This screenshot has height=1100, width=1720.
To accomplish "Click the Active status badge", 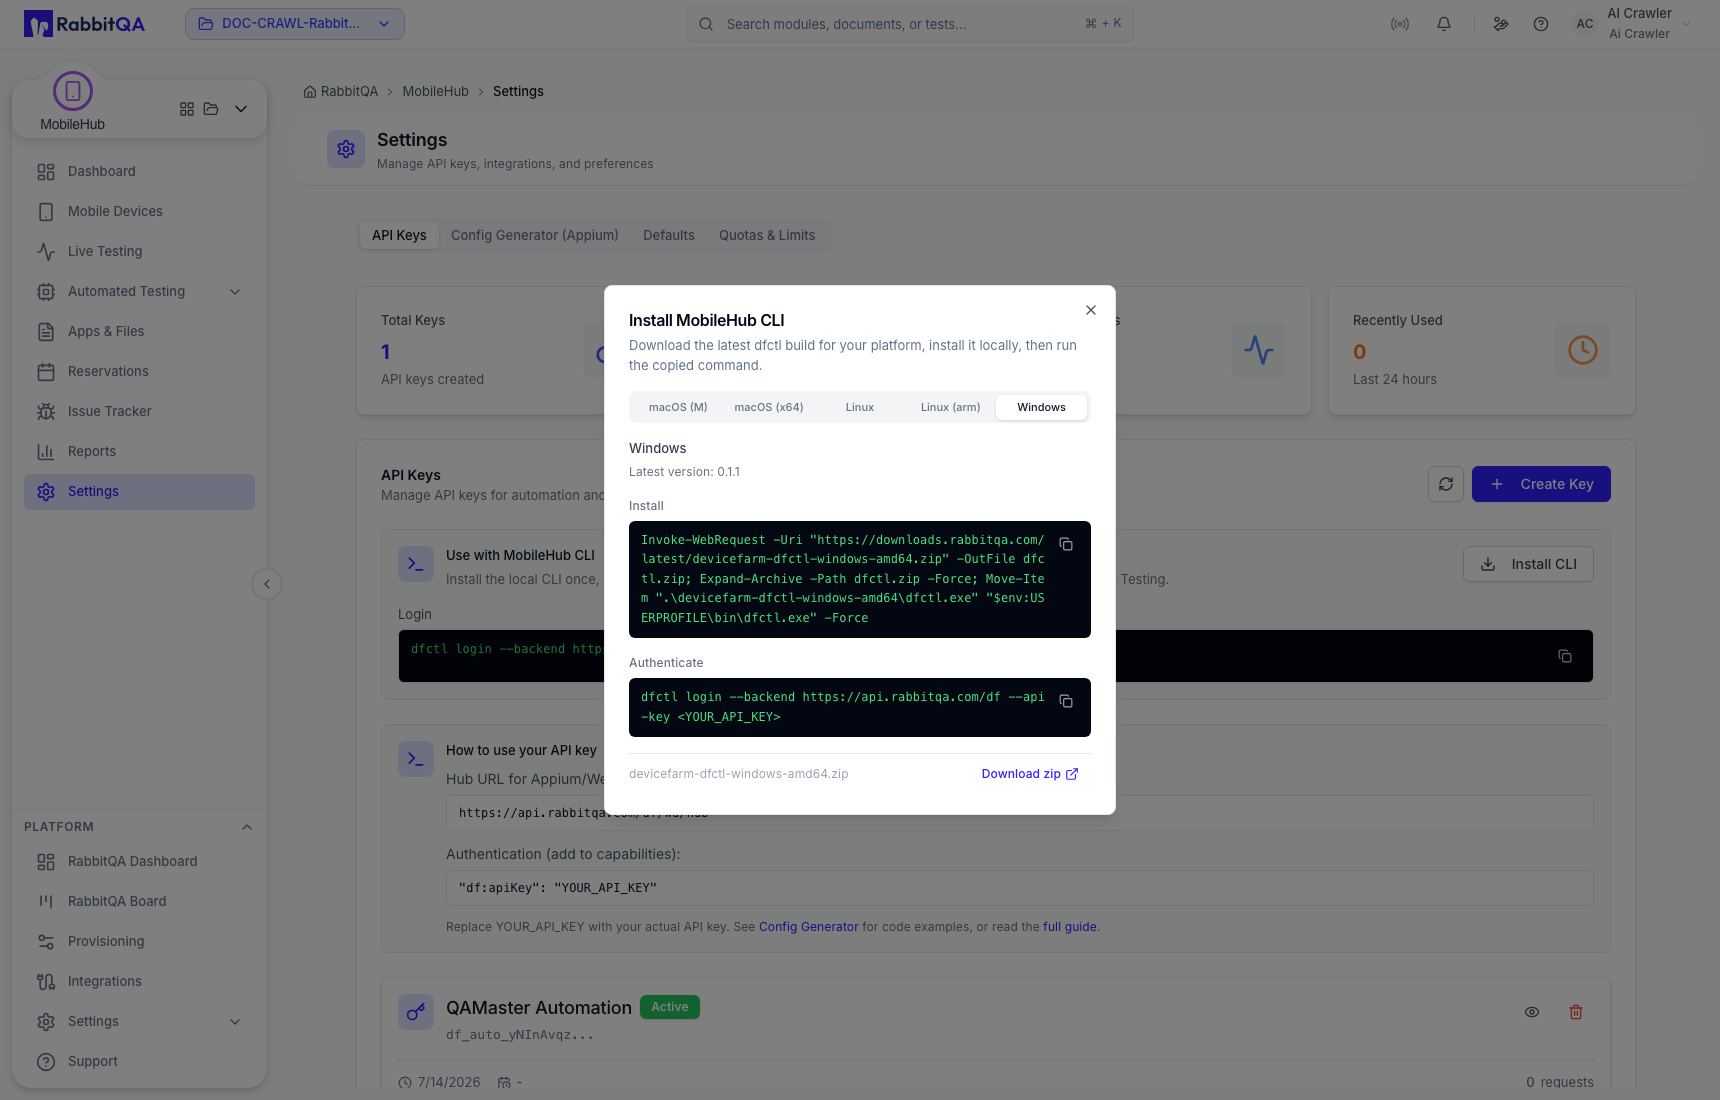I will (x=670, y=1007).
